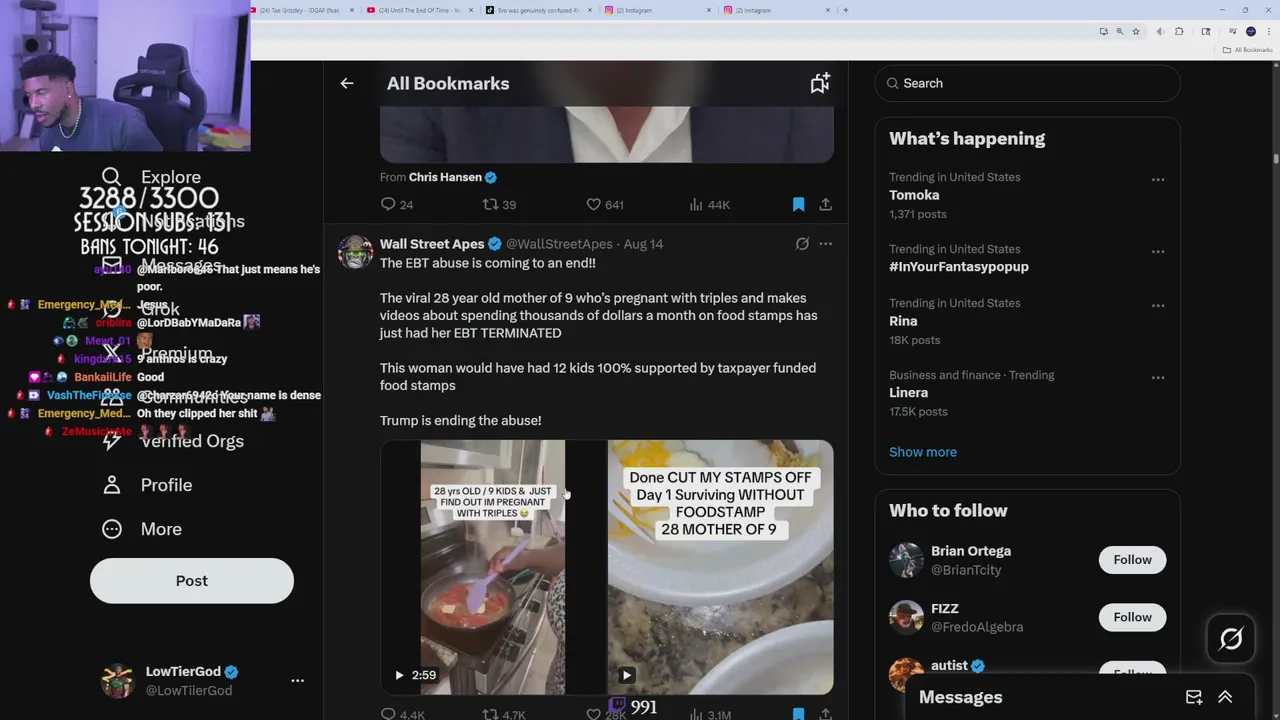Open options for Rina trend

point(1158,306)
